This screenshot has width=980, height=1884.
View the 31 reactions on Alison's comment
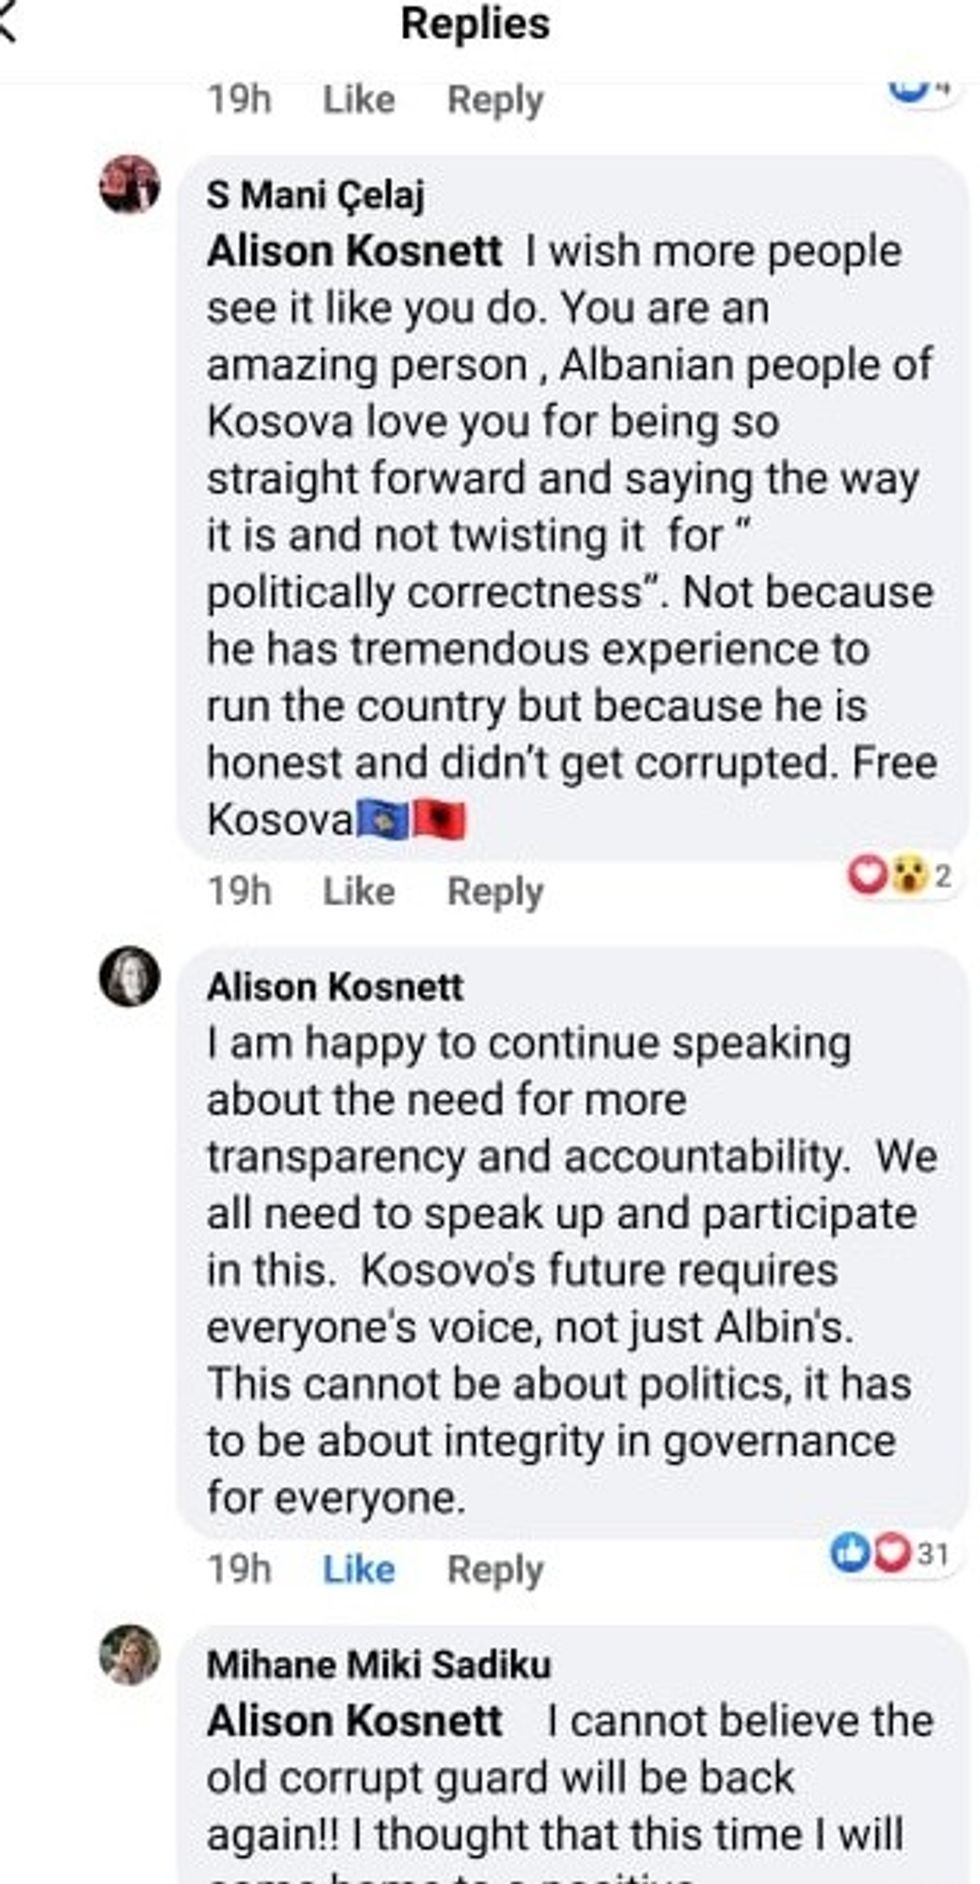(x=890, y=1553)
